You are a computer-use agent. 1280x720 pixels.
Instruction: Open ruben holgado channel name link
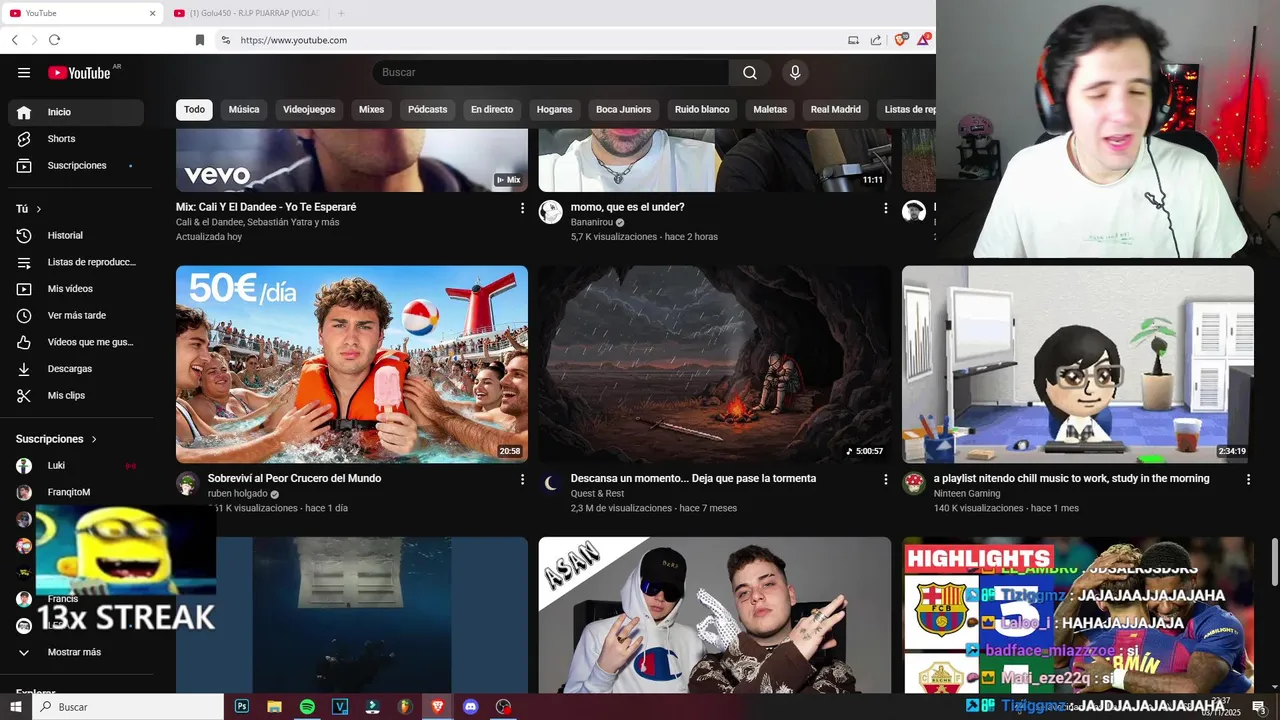pos(237,494)
